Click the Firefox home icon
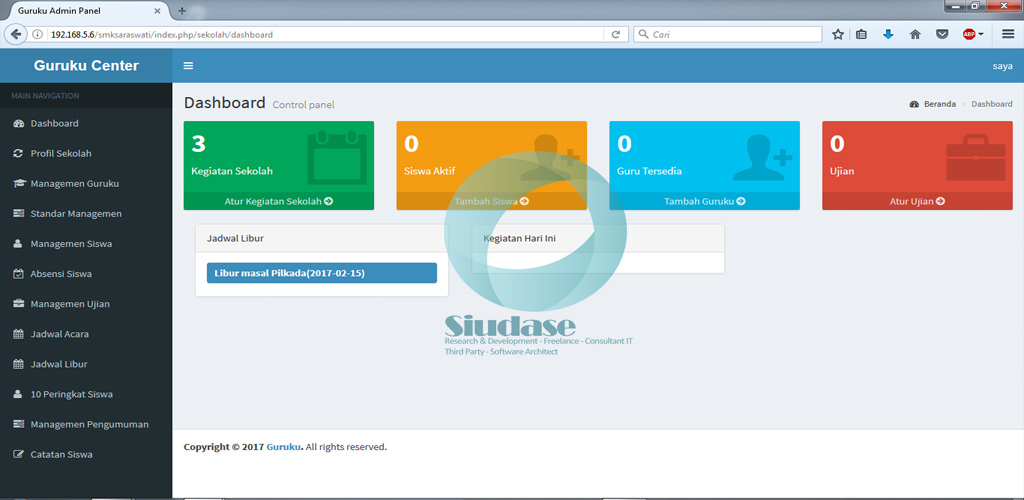 coord(915,34)
